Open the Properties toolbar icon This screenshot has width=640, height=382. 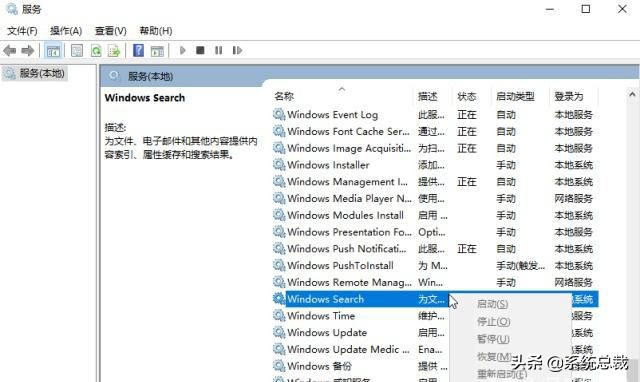77,51
